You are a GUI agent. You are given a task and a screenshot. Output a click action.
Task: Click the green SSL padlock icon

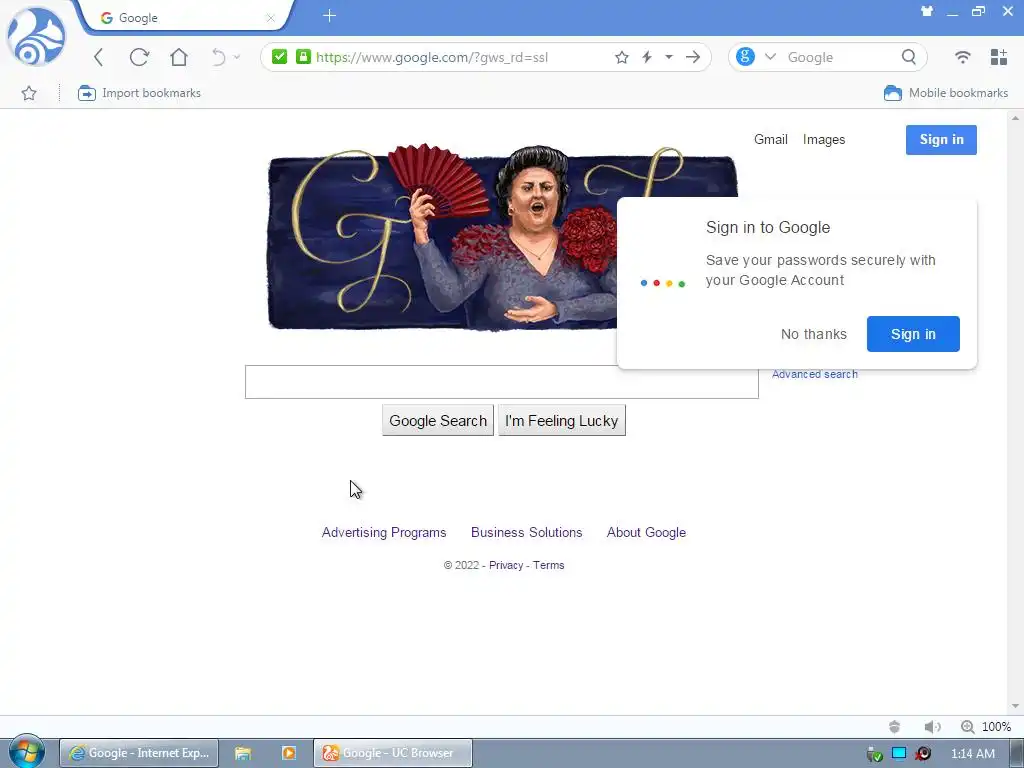click(303, 57)
